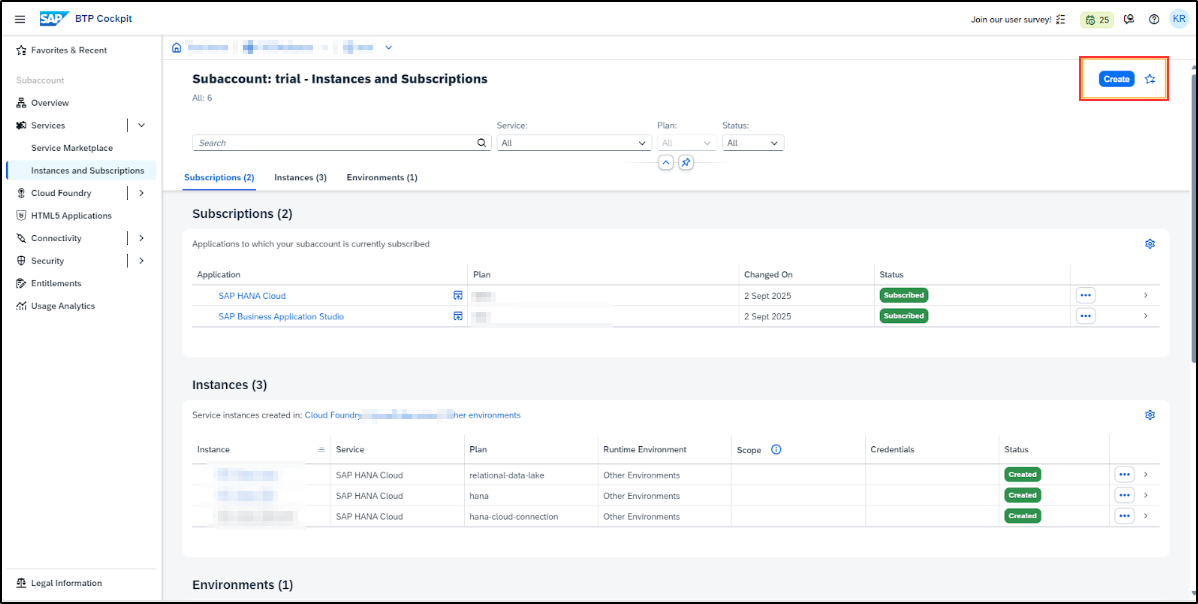Click the KR user avatar

pos(1179,19)
